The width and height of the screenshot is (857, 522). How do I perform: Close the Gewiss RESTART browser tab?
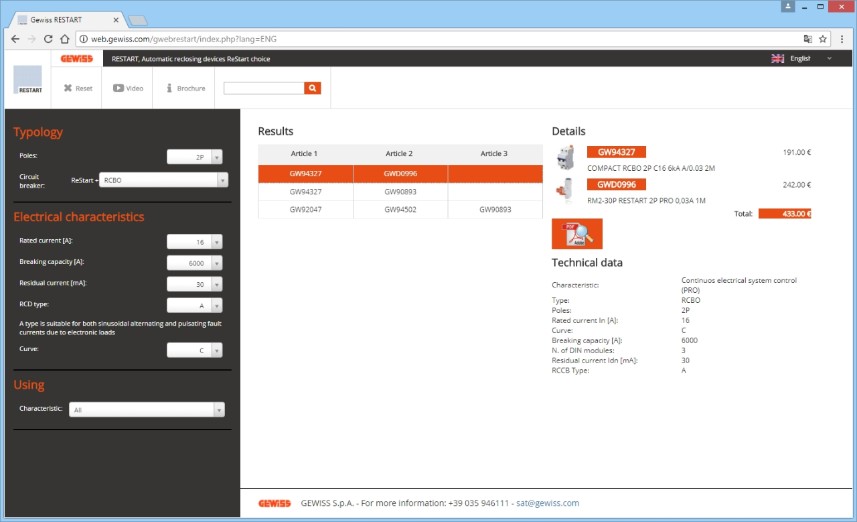pos(116,20)
